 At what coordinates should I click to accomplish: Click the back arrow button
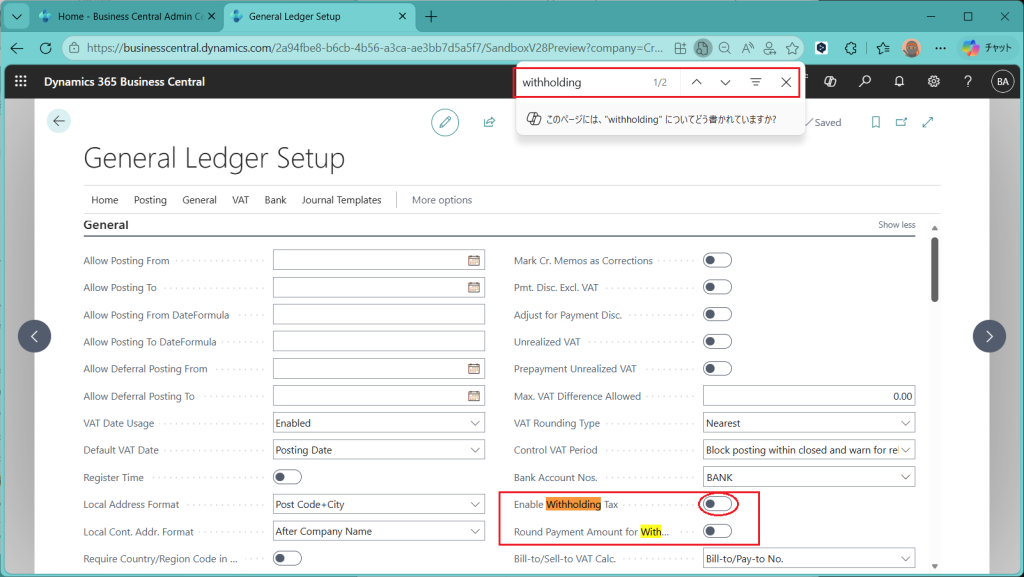[x=59, y=121]
